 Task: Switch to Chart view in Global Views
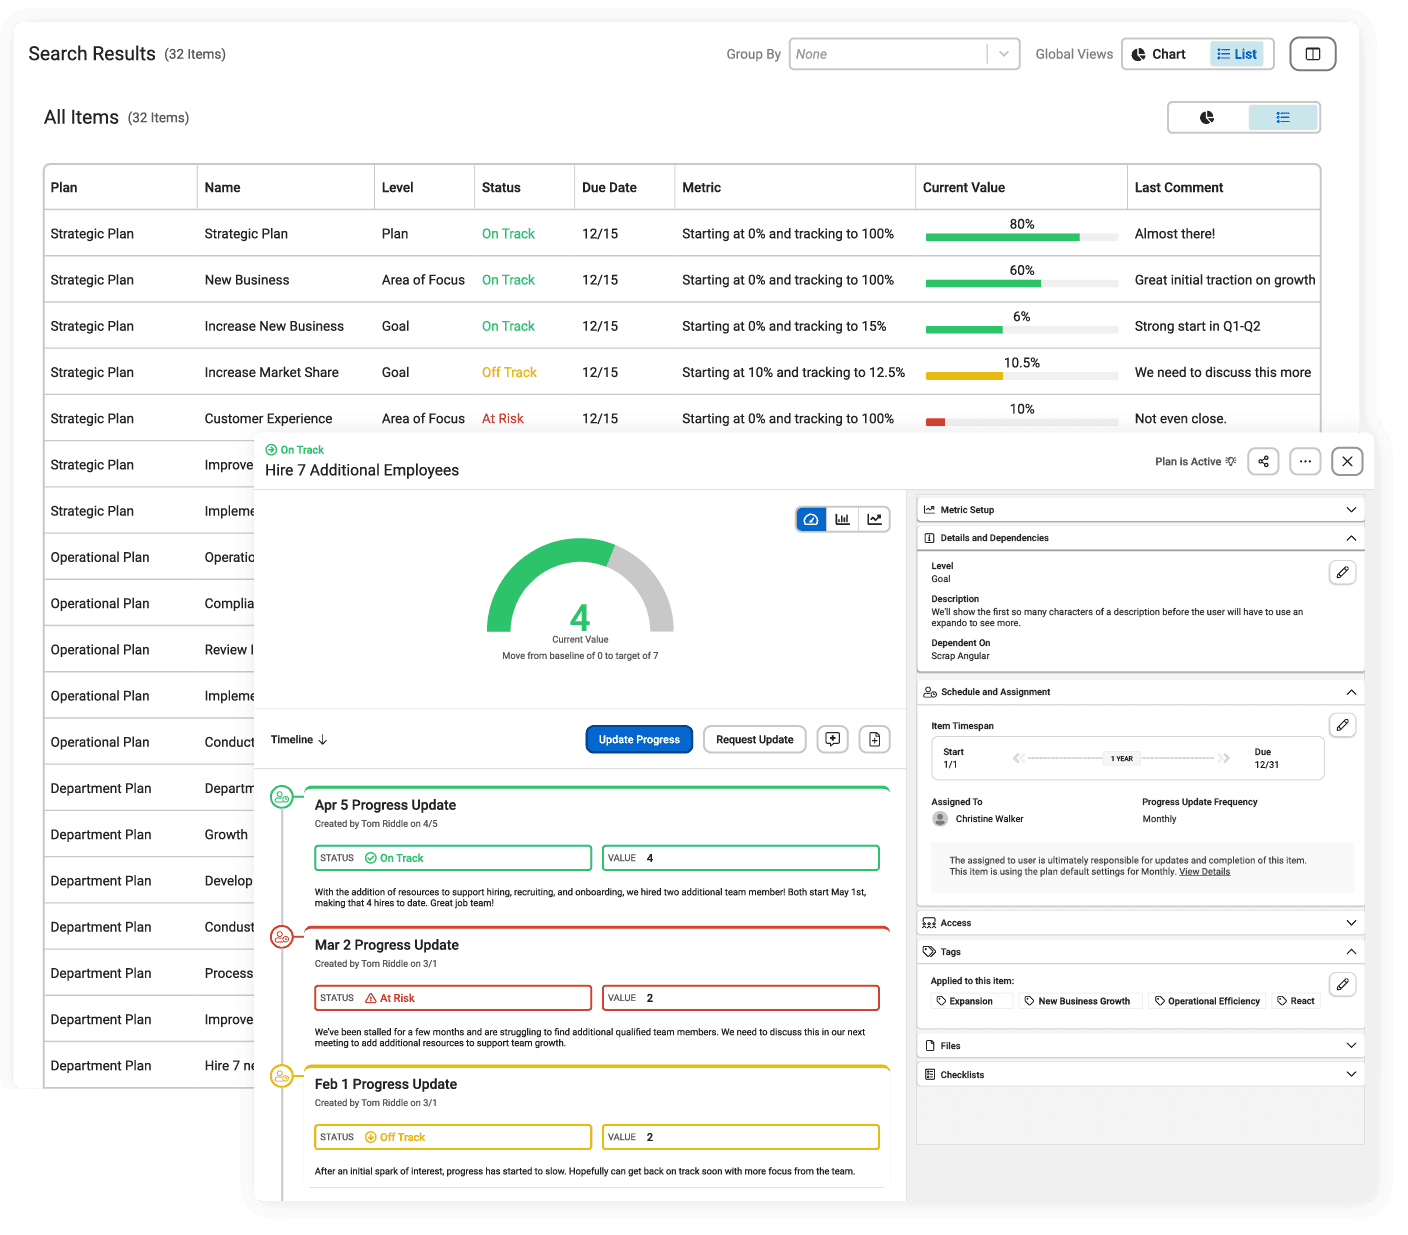1163,53
